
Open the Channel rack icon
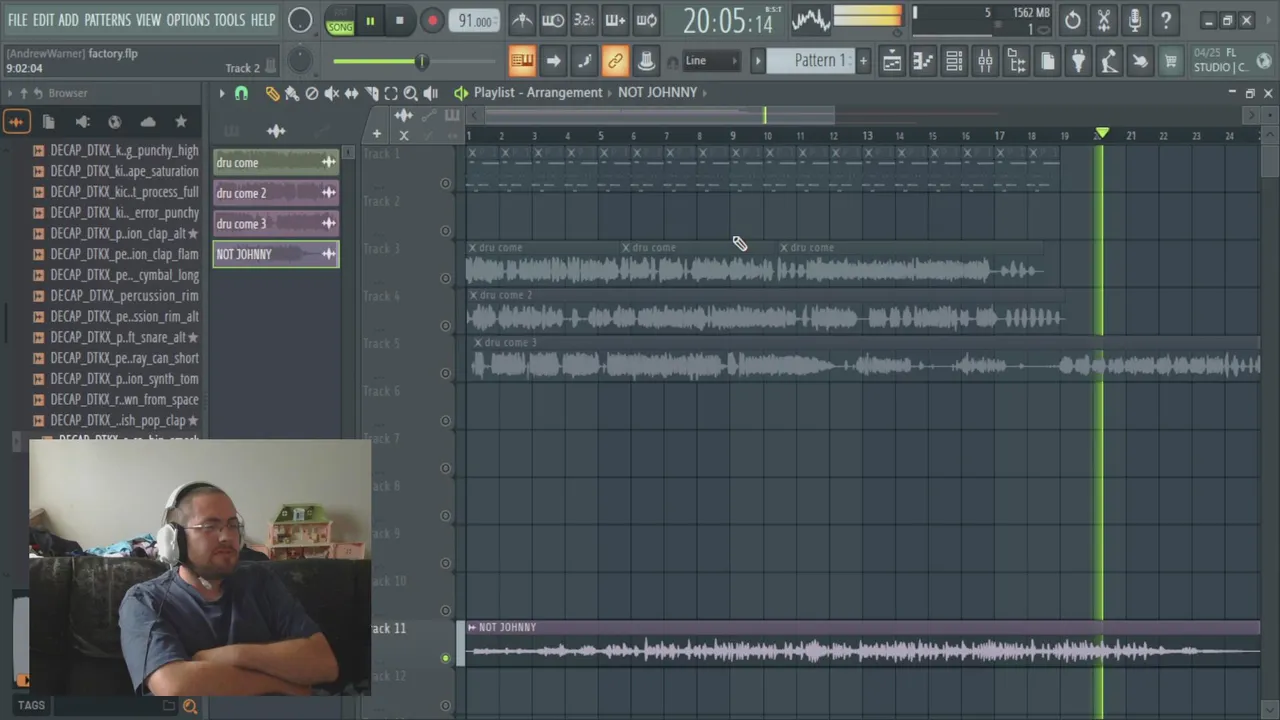pos(954,62)
